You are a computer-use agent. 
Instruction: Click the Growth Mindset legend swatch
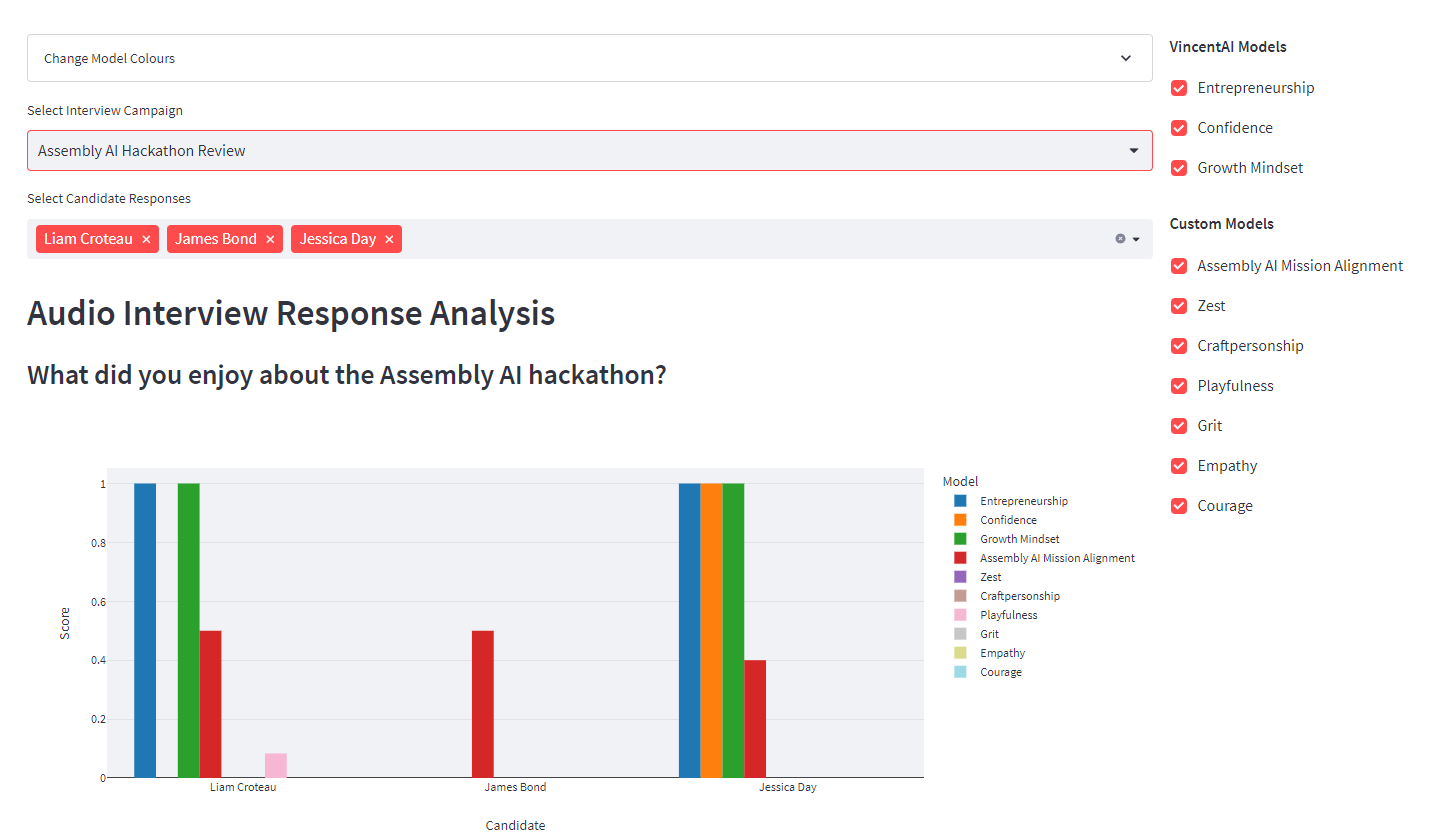(960, 539)
